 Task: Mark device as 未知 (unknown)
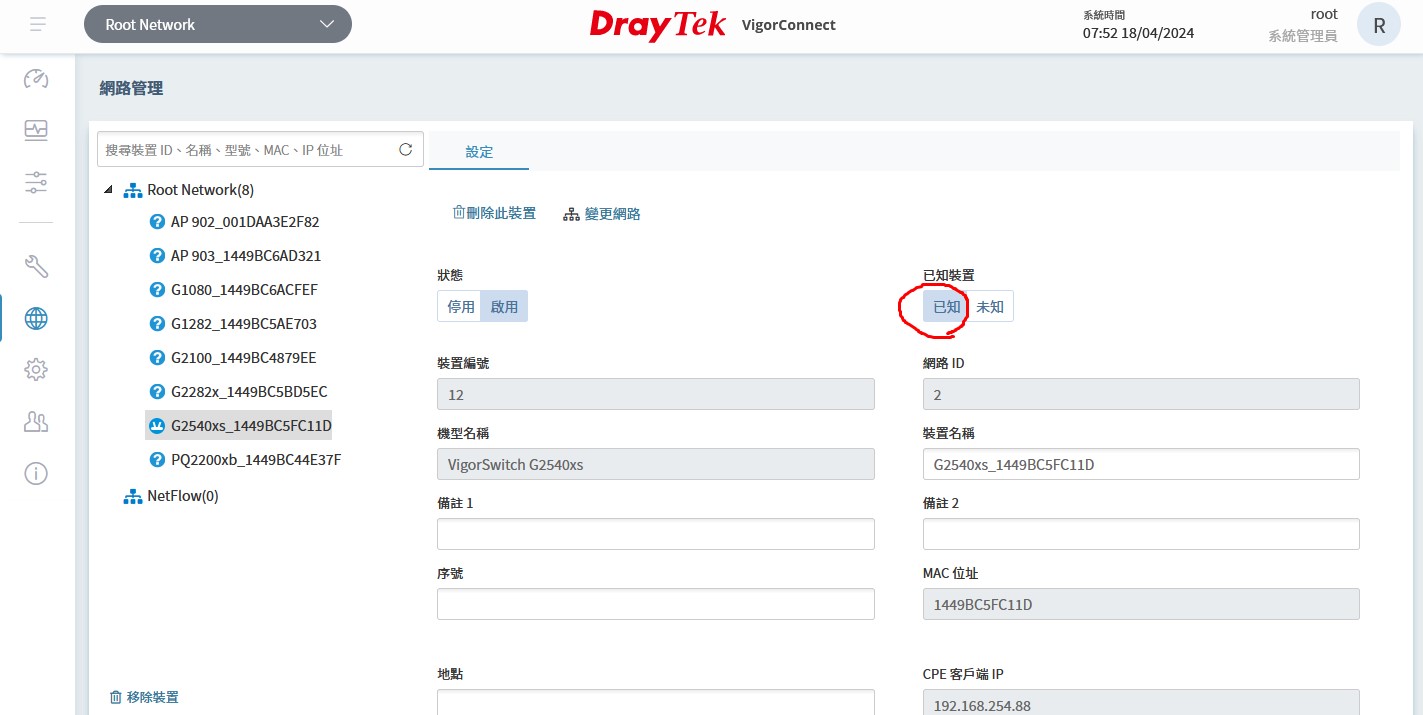tap(990, 307)
